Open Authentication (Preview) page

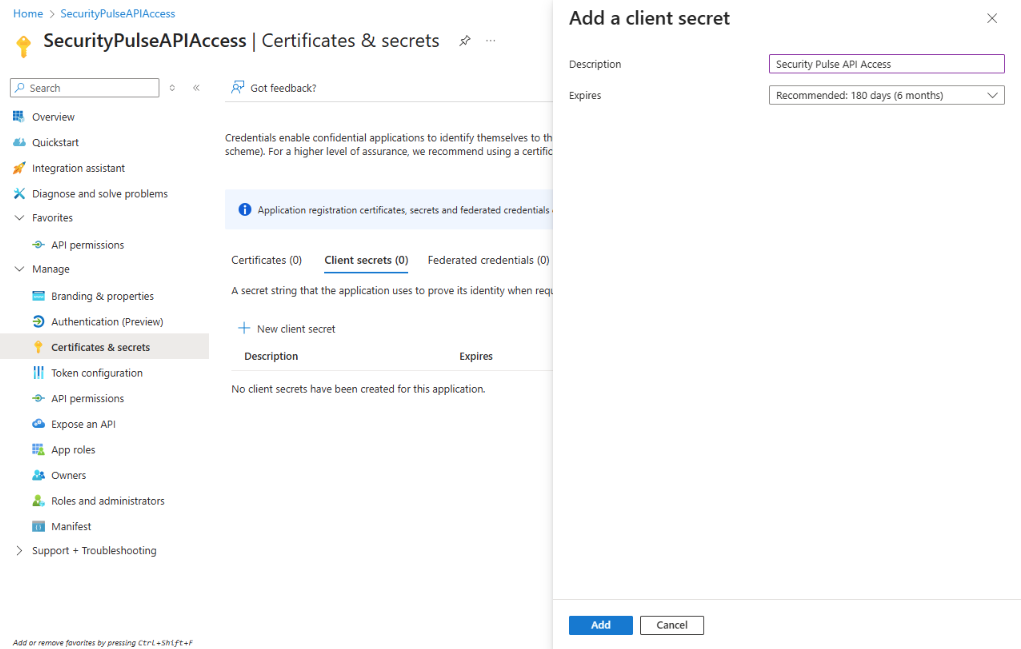pyautogui.click(x=107, y=321)
